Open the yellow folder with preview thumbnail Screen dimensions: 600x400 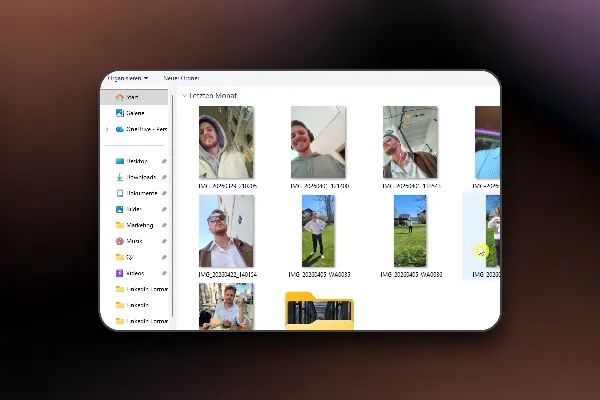click(320, 310)
